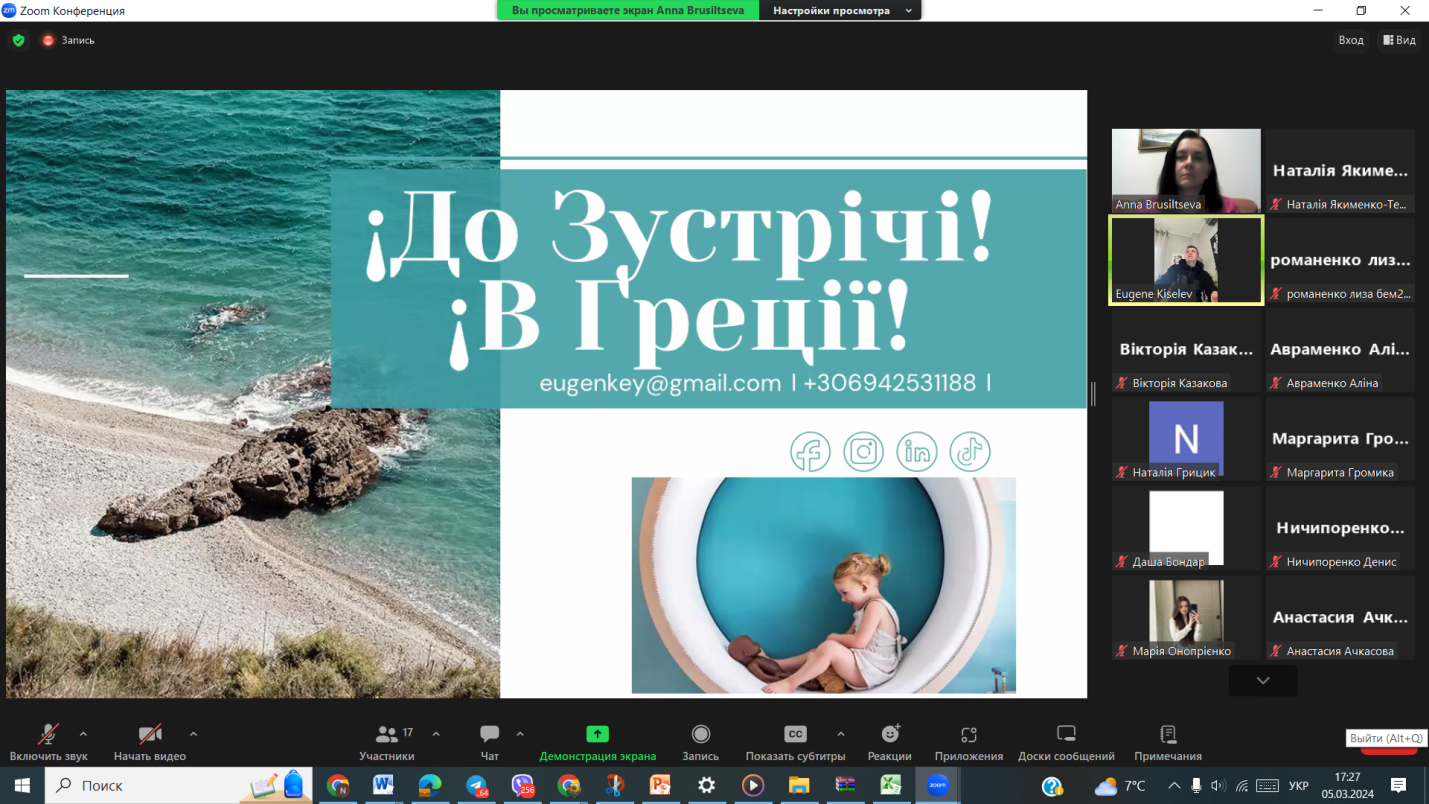
Task: Select Марія Онопрієнко's video tile
Action: (x=1186, y=617)
